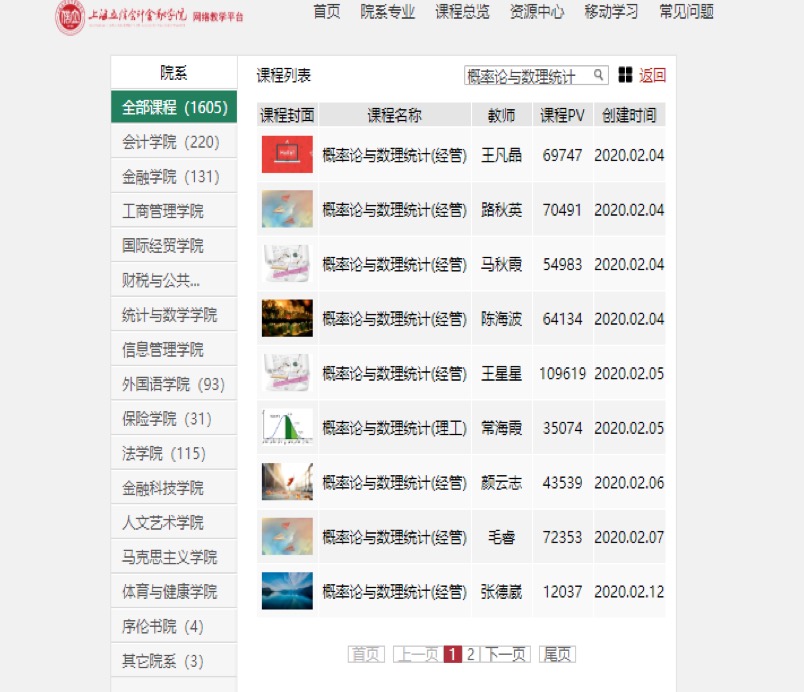Jump to 尾页 last page
Screen dimensions: 804x692
[x=557, y=654]
